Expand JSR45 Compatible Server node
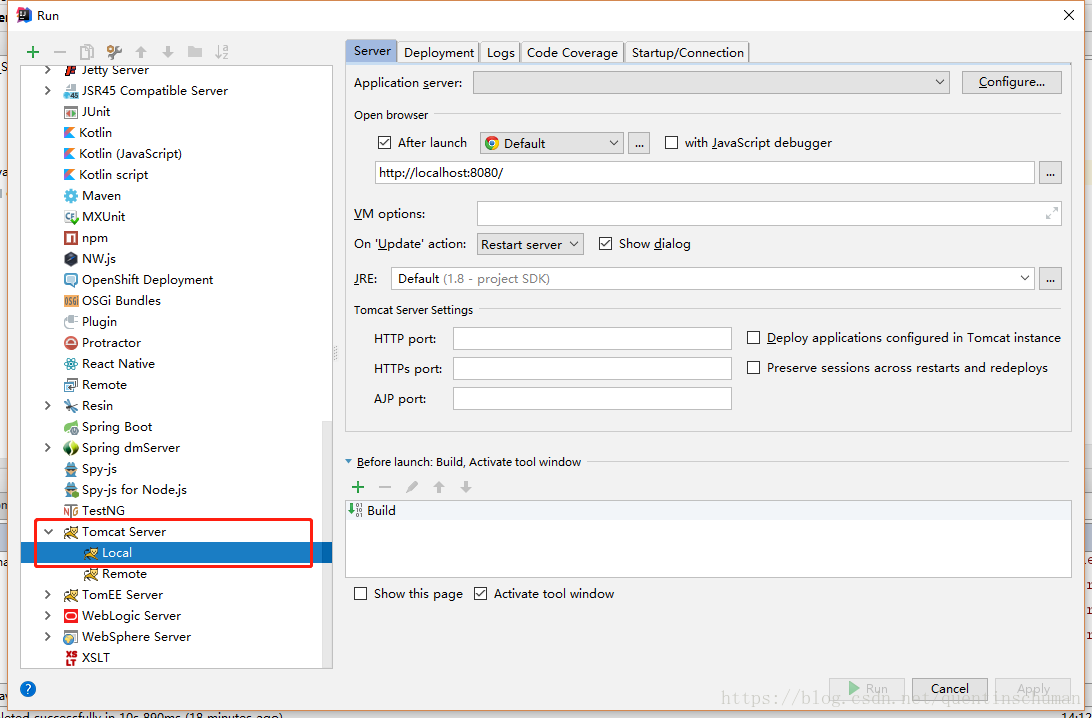 coord(47,91)
